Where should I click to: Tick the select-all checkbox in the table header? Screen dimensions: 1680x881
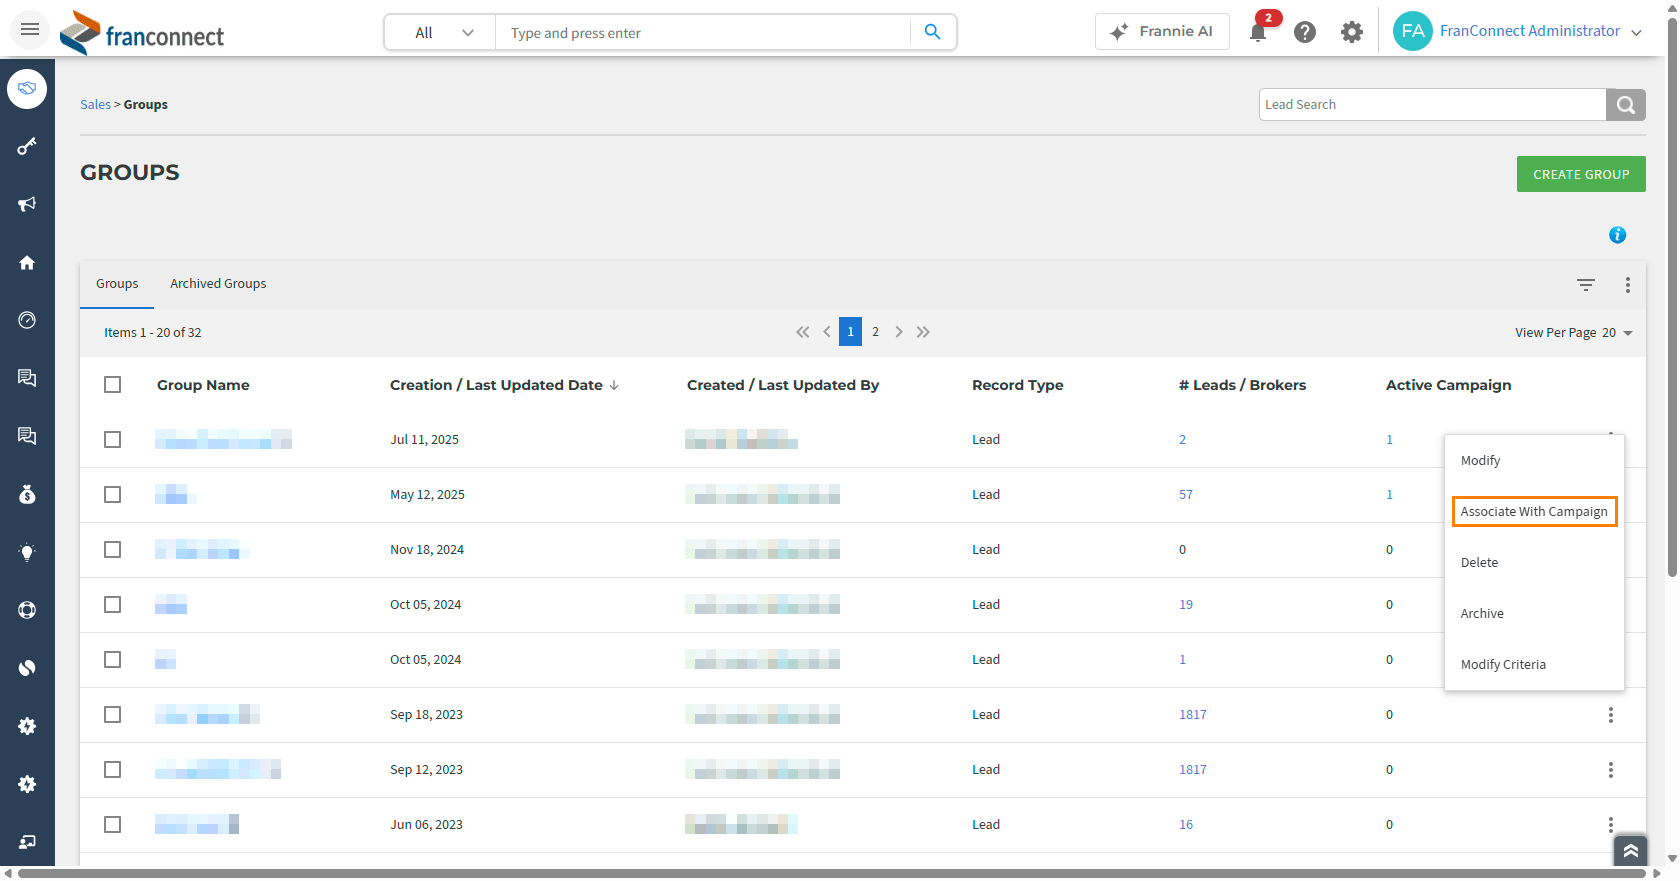point(113,385)
